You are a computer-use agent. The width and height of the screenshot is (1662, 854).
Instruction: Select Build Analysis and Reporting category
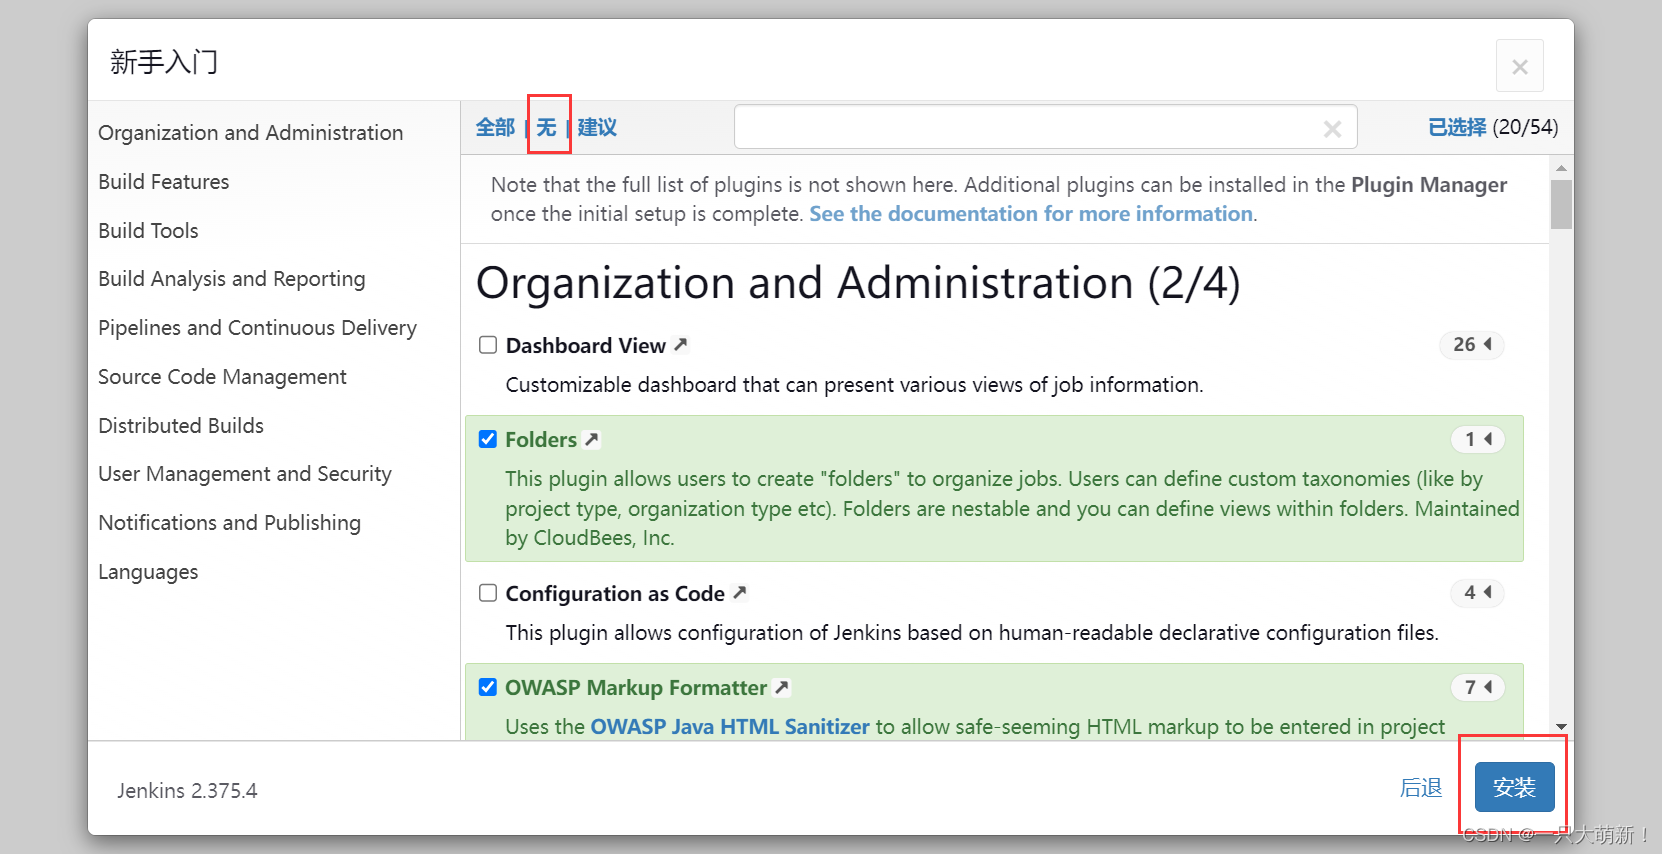[x=232, y=279]
